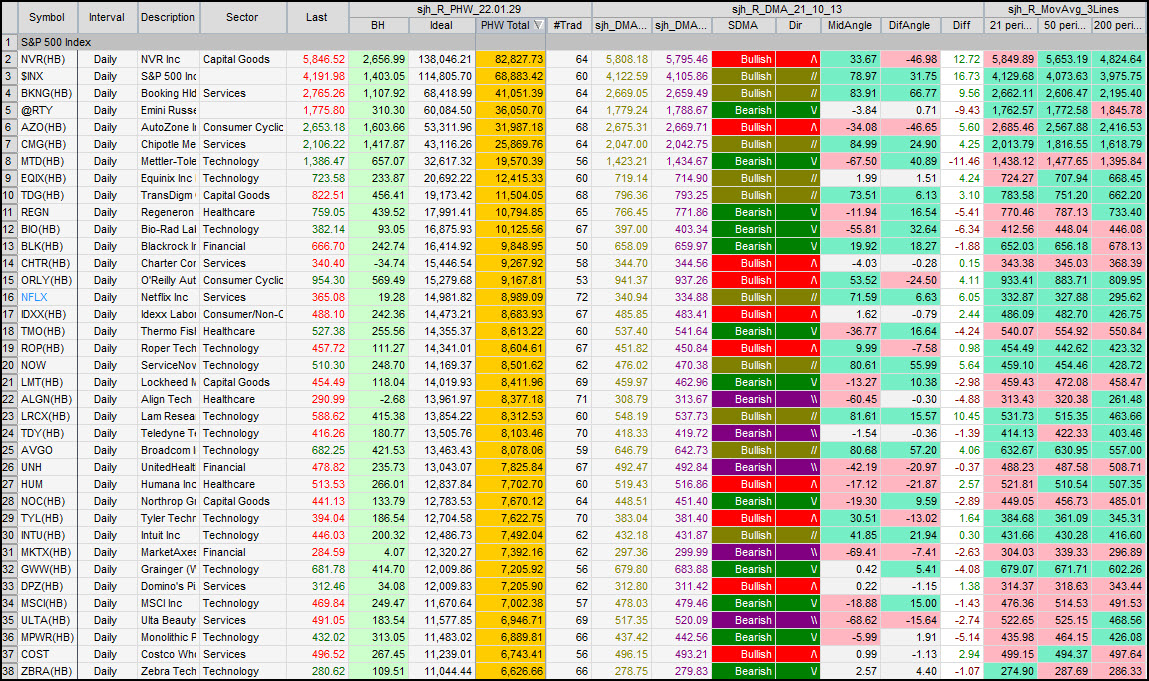Select the ZBRA(HB) symbol cell
The image size is (1149, 681).
47,671
